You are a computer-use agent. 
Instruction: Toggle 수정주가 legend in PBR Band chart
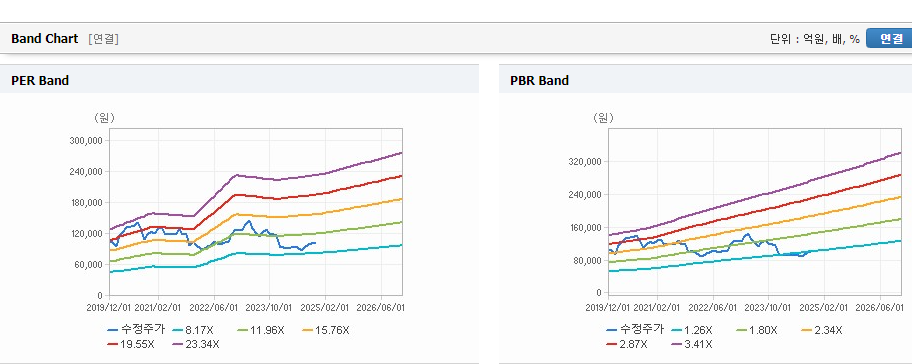click(635, 330)
